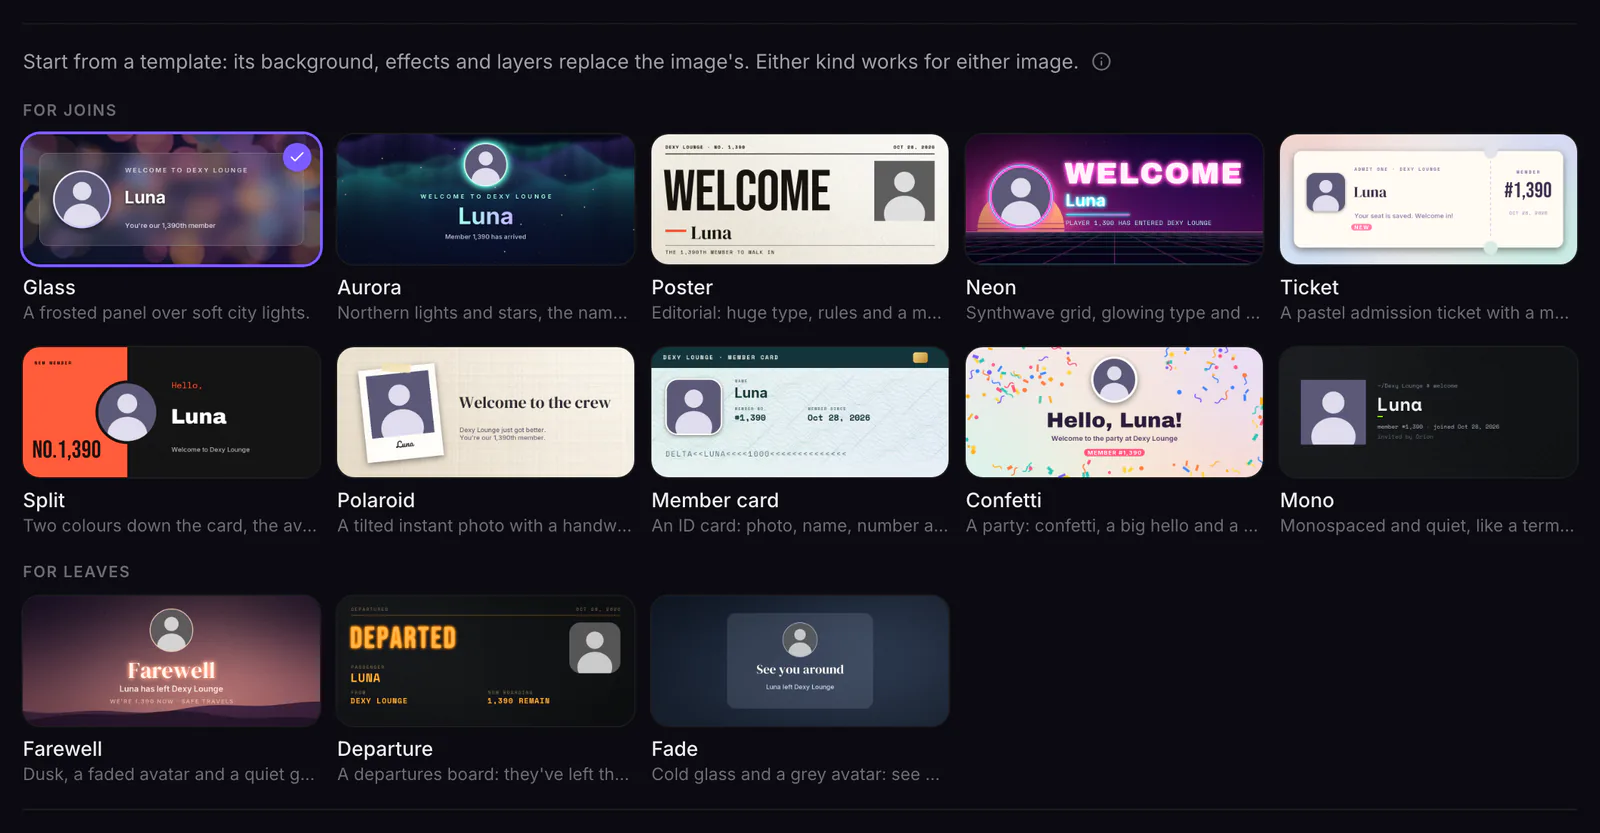Viewport: 1600px width, 833px height.
Task: Choose the Ticket template thumbnail
Action: pos(1428,199)
